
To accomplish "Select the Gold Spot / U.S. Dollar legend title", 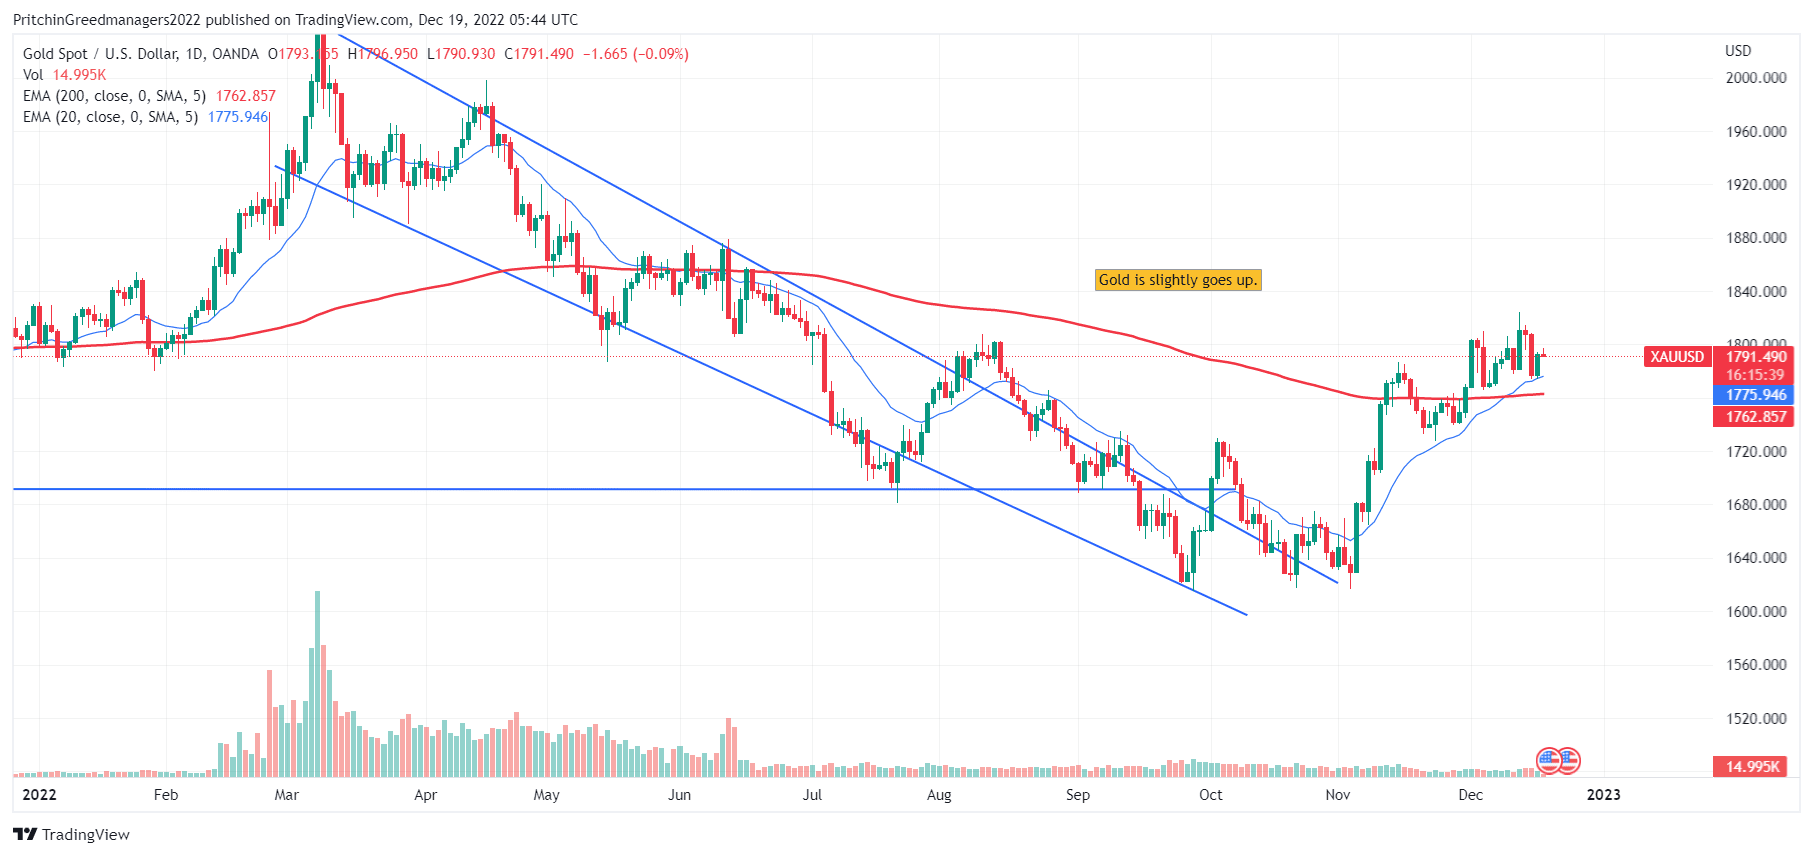I will click(141, 54).
